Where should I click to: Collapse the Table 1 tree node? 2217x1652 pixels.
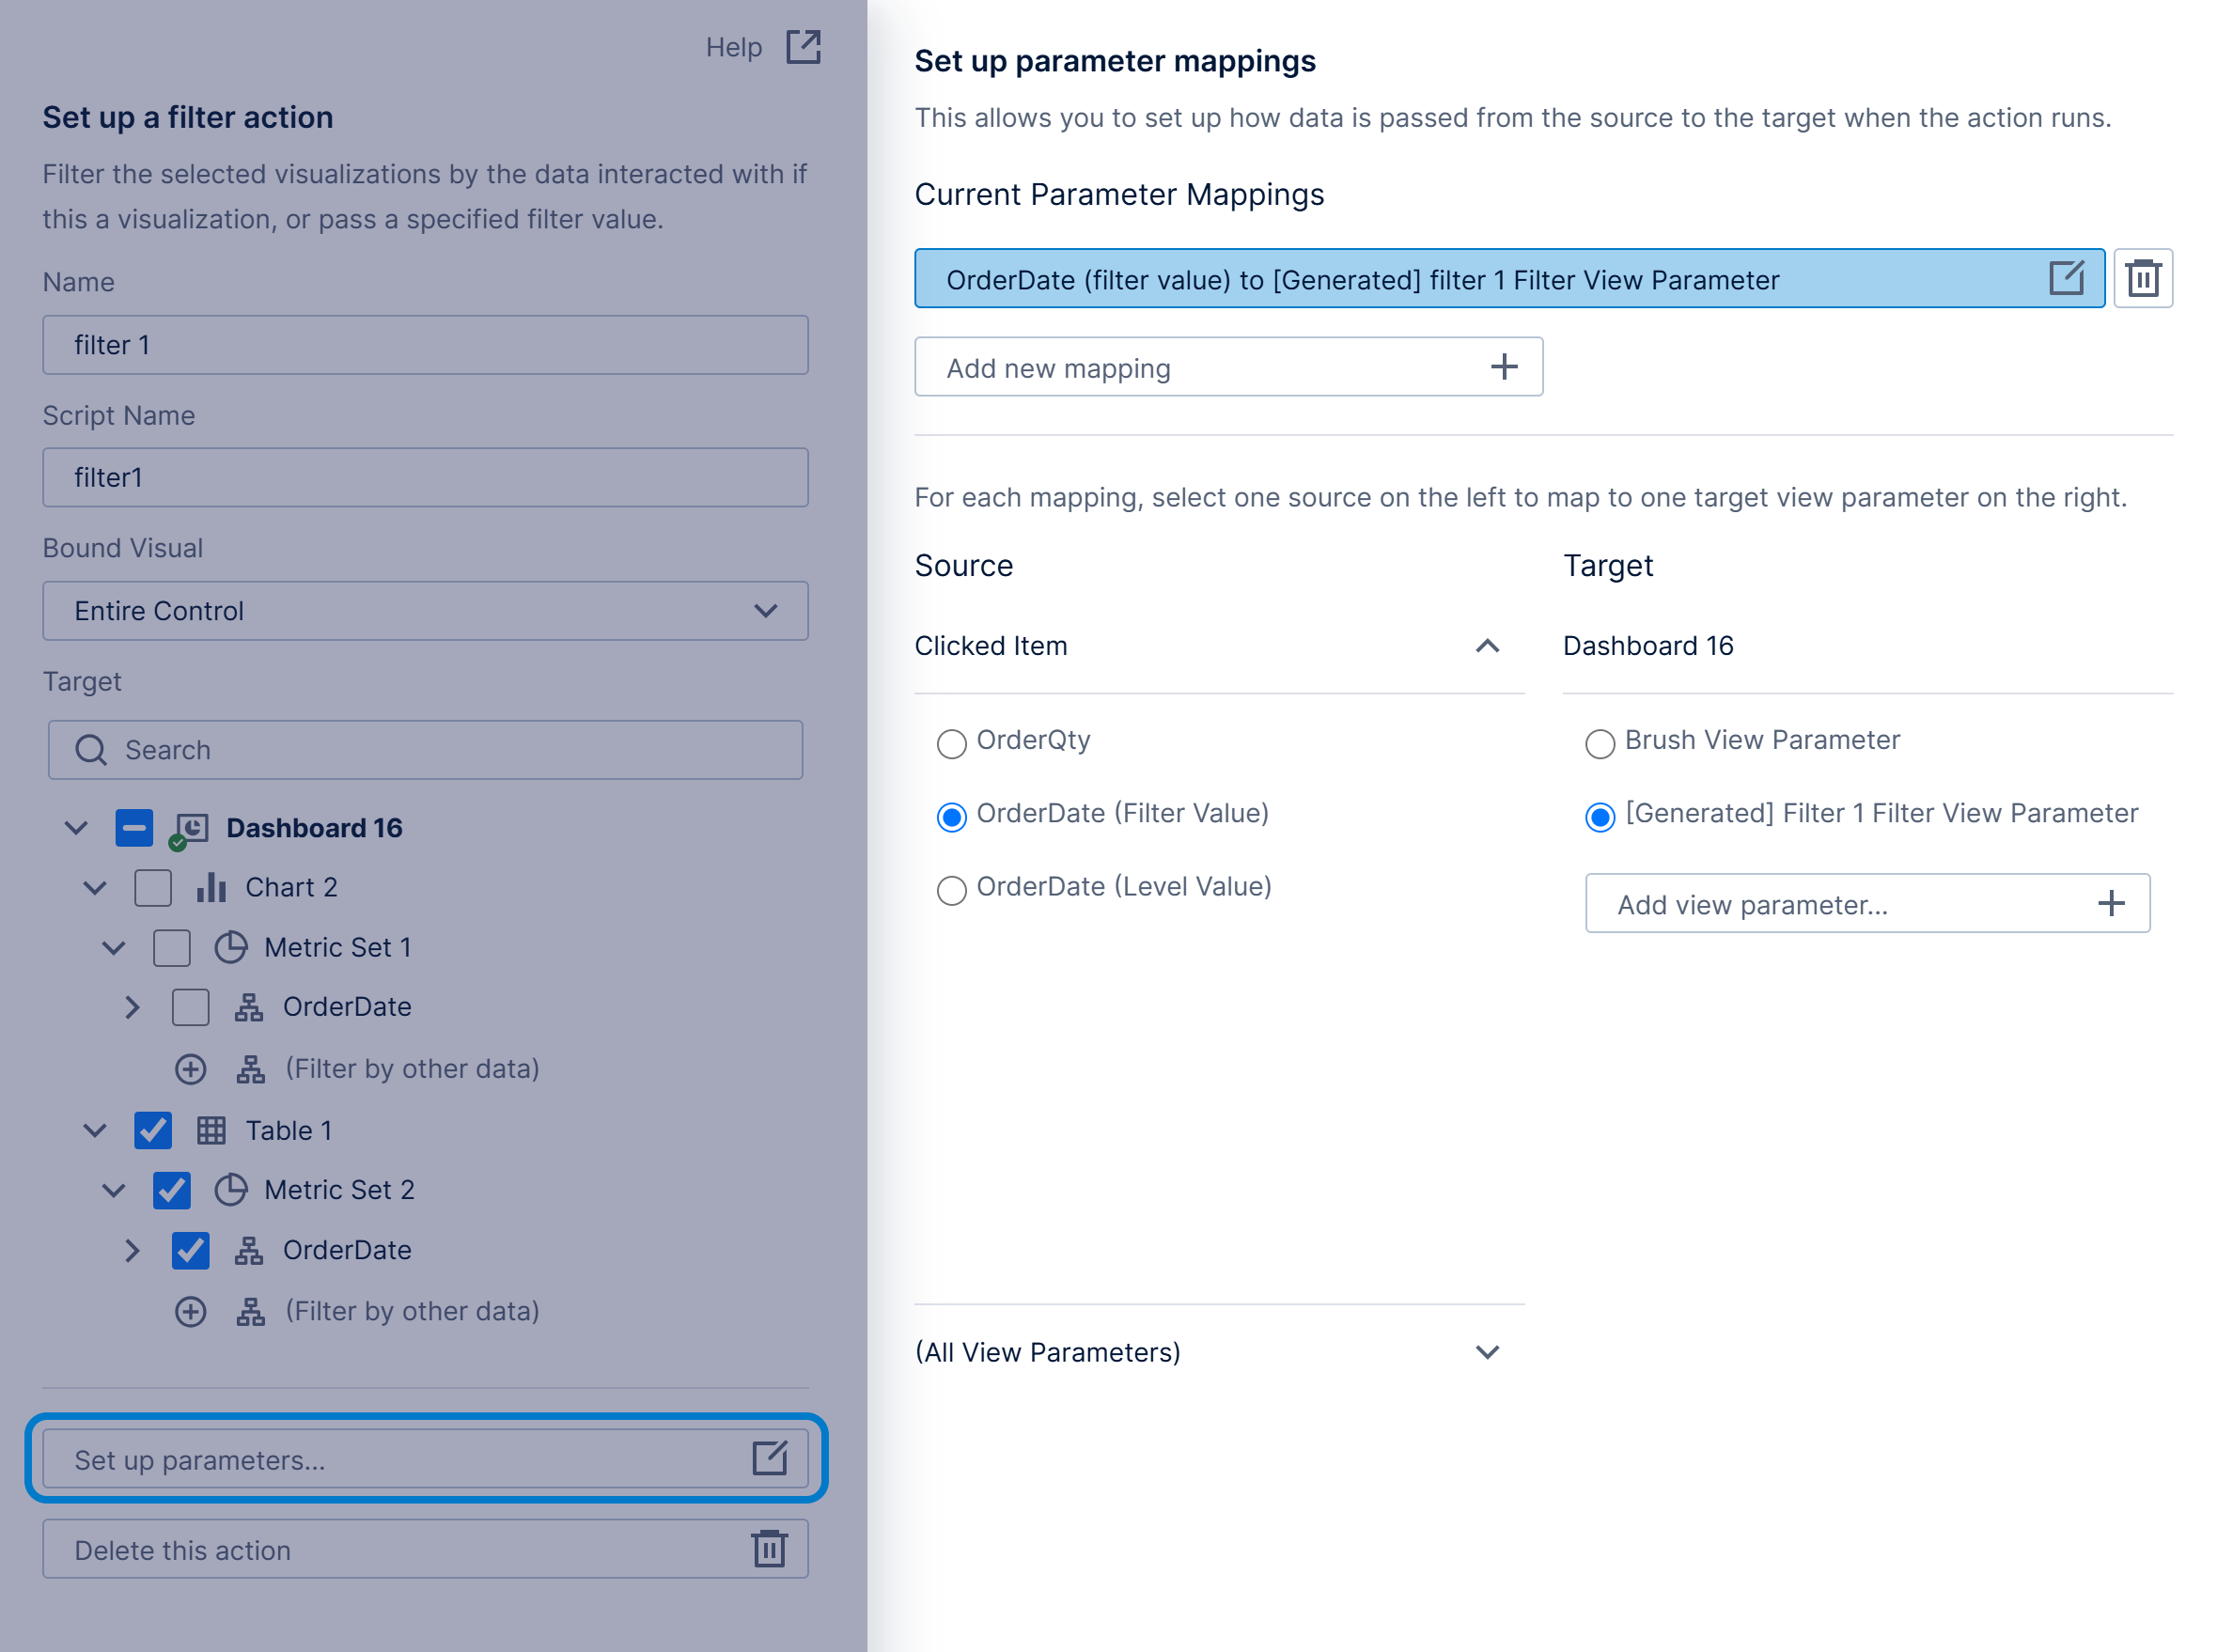[x=94, y=1130]
